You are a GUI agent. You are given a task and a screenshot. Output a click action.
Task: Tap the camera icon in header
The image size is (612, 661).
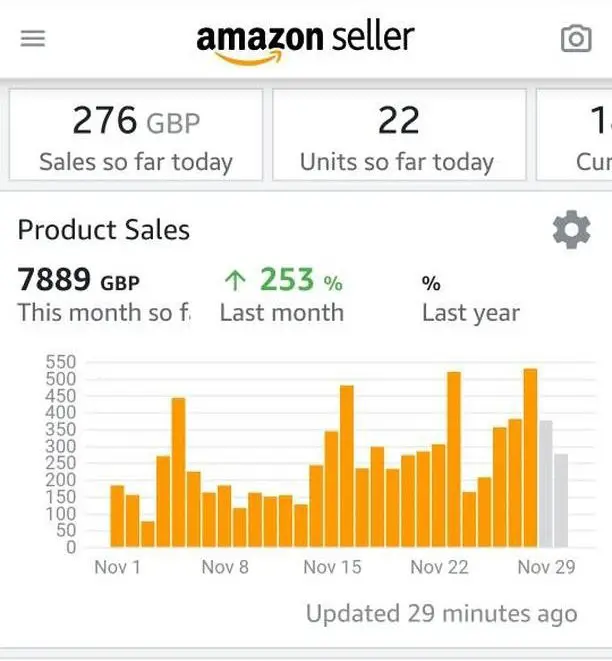[576, 38]
